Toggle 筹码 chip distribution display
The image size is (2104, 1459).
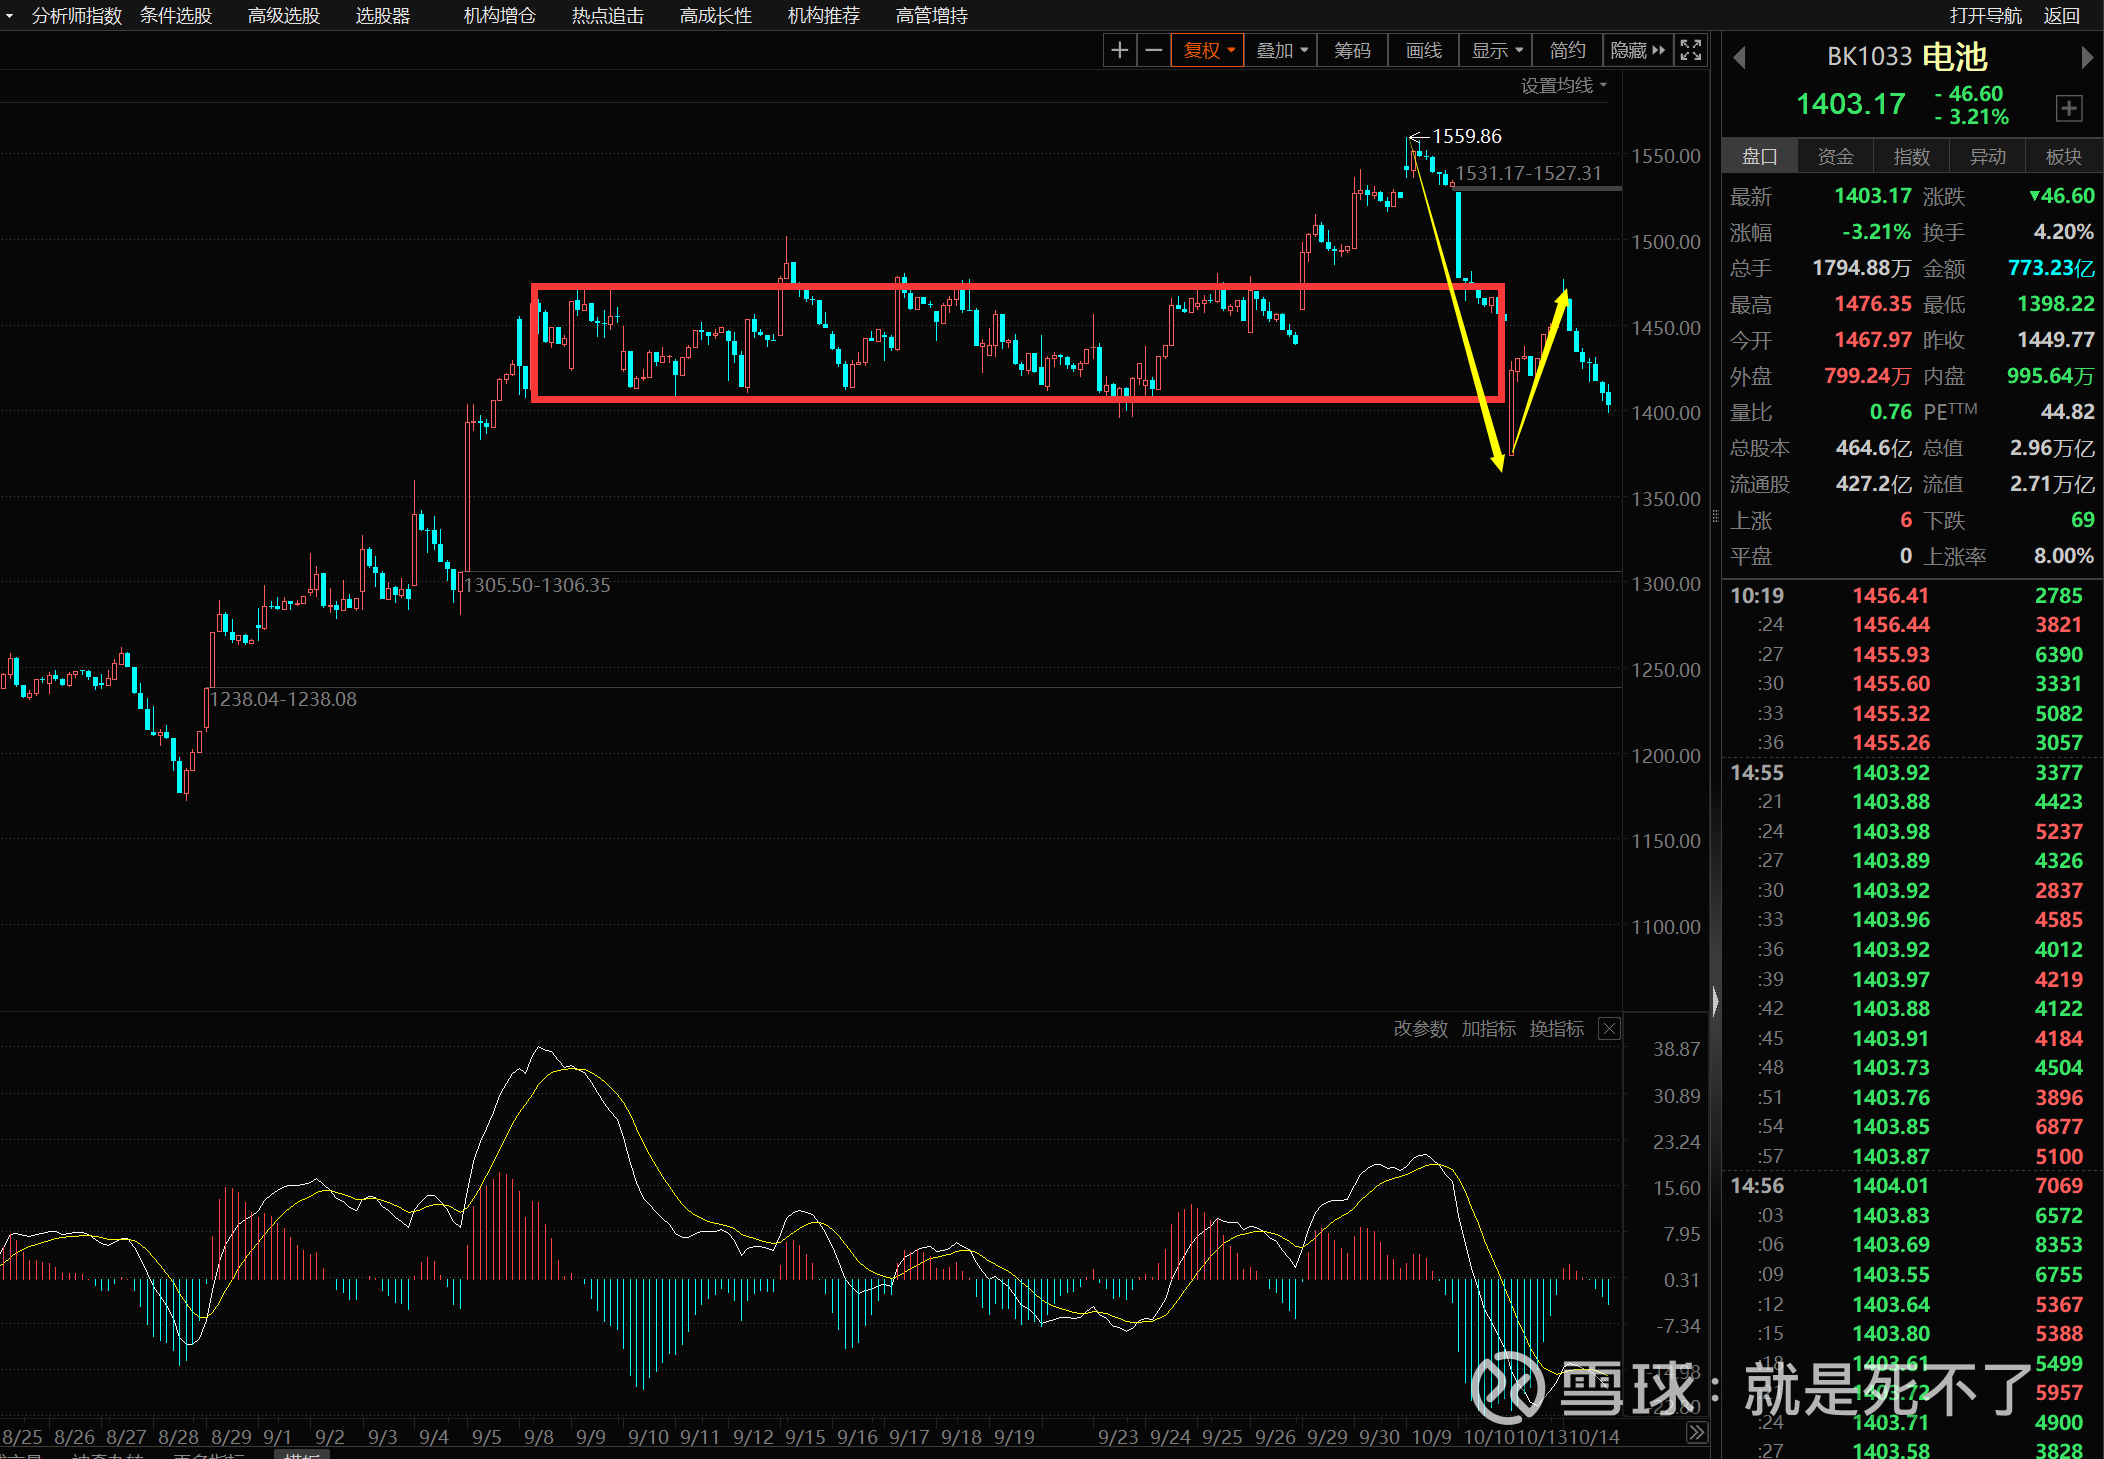click(x=1352, y=50)
